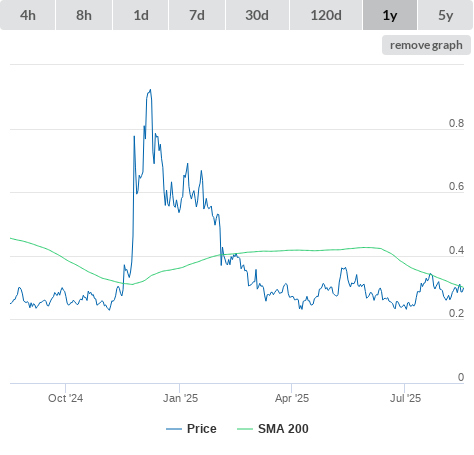Viewport: 474px width, 455px height.
Task: Toggle the SMA 200 legend label
Action: point(283,429)
